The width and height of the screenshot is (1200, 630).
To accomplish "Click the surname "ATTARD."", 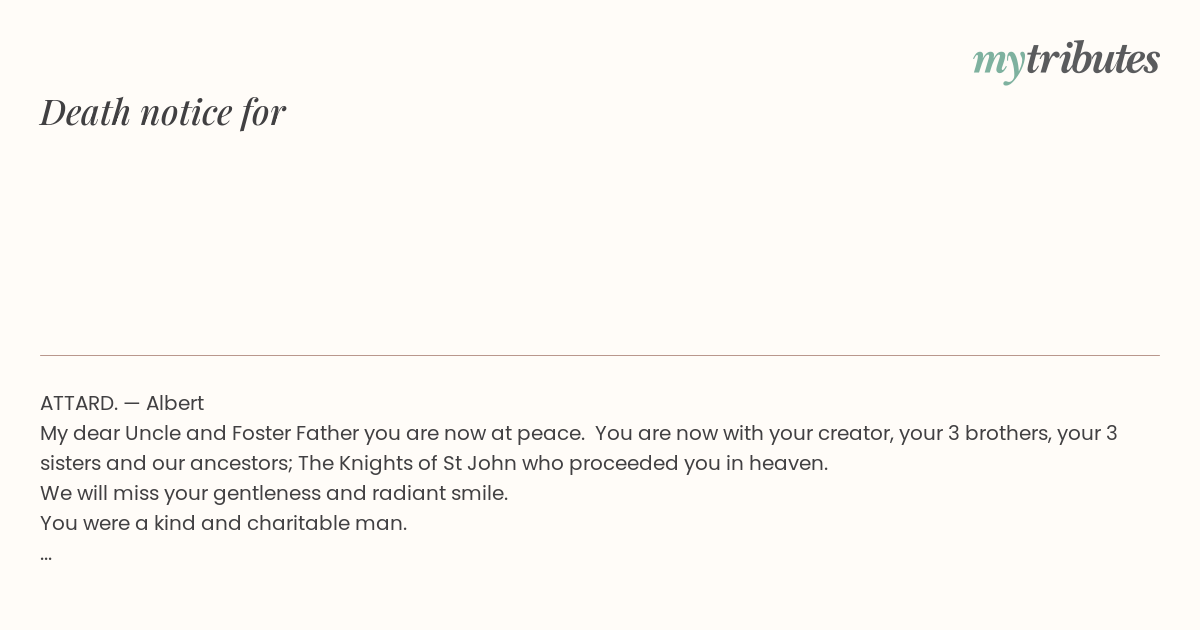I will [79, 403].
